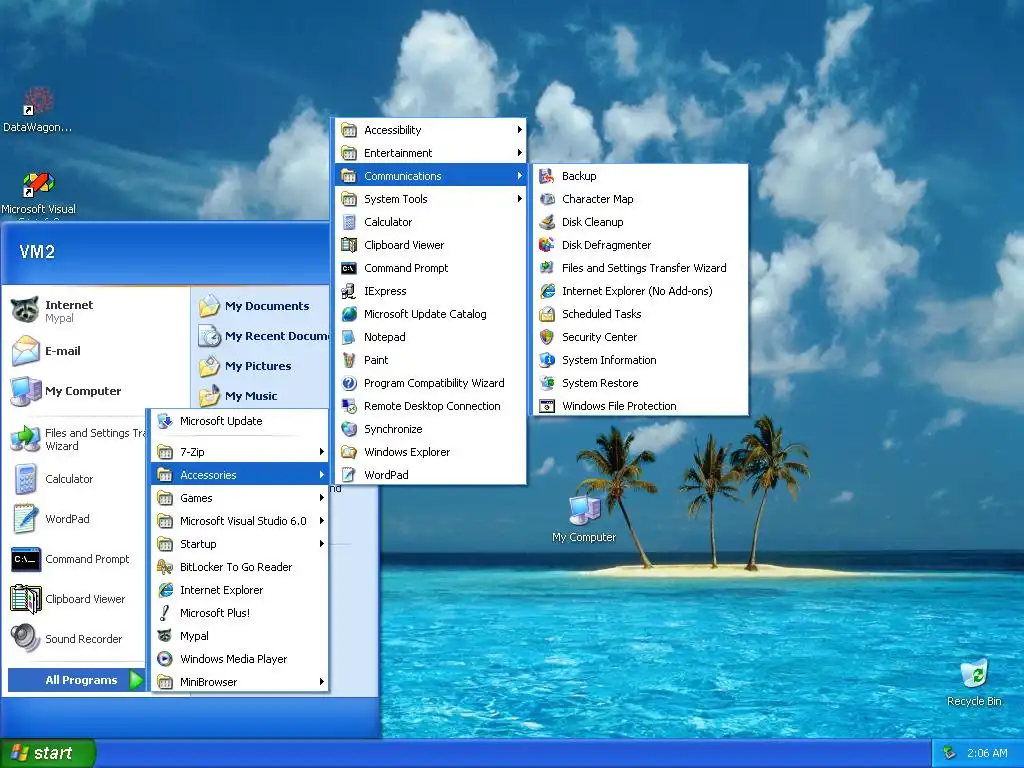1024x768 pixels.
Task: Expand the 7-Zip submenu arrow
Action: [x=321, y=452]
